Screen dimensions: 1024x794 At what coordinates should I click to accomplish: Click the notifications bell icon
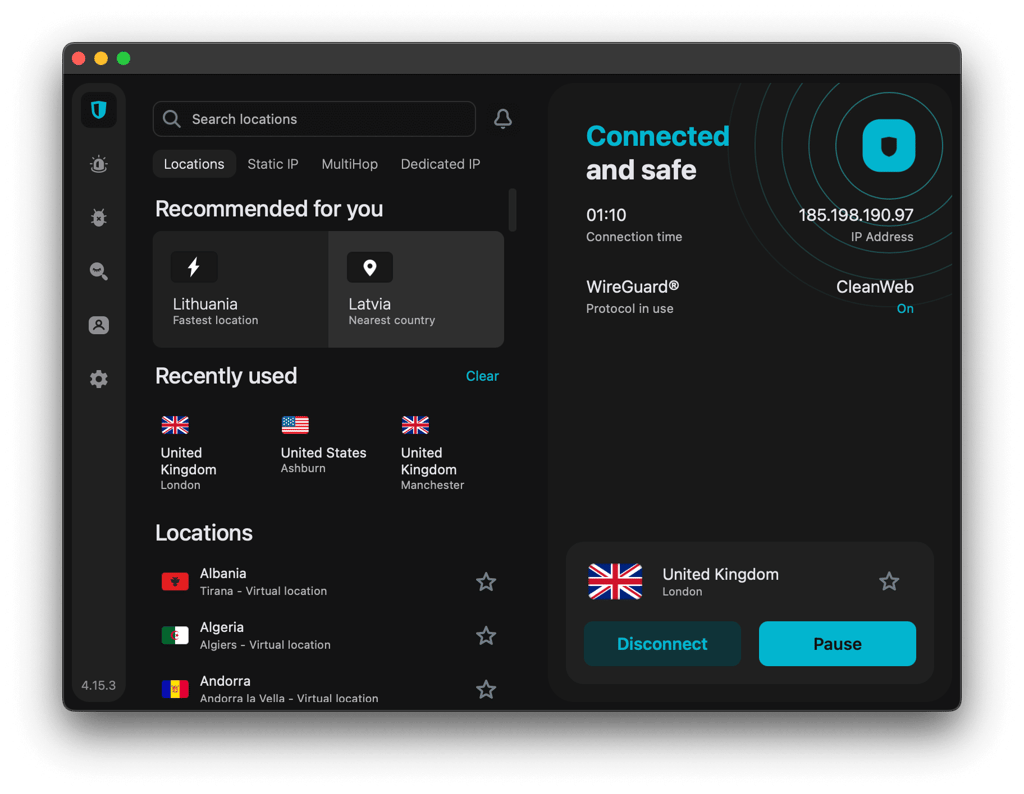pyautogui.click(x=502, y=119)
